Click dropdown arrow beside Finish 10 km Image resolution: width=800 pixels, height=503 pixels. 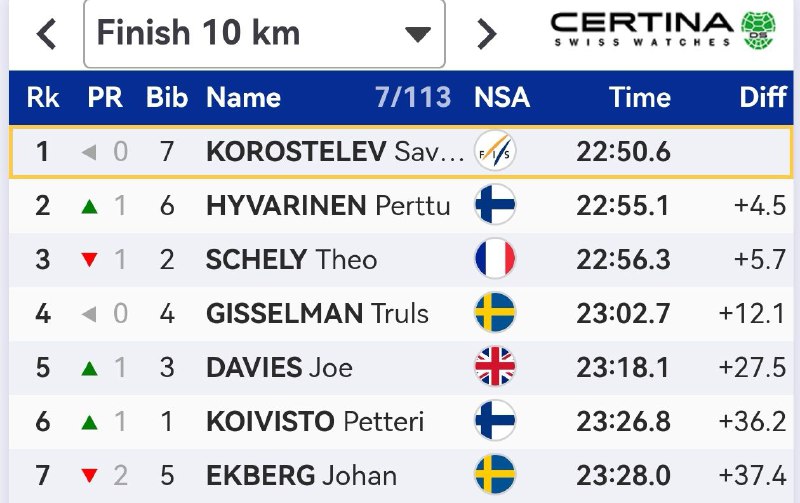[x=418, y=35]
